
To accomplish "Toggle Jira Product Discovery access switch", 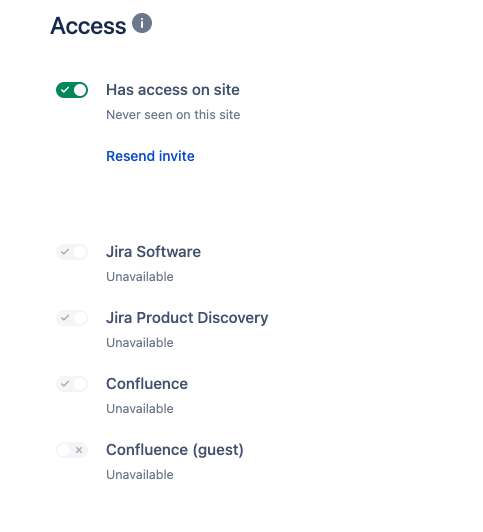I will point(72,318).
